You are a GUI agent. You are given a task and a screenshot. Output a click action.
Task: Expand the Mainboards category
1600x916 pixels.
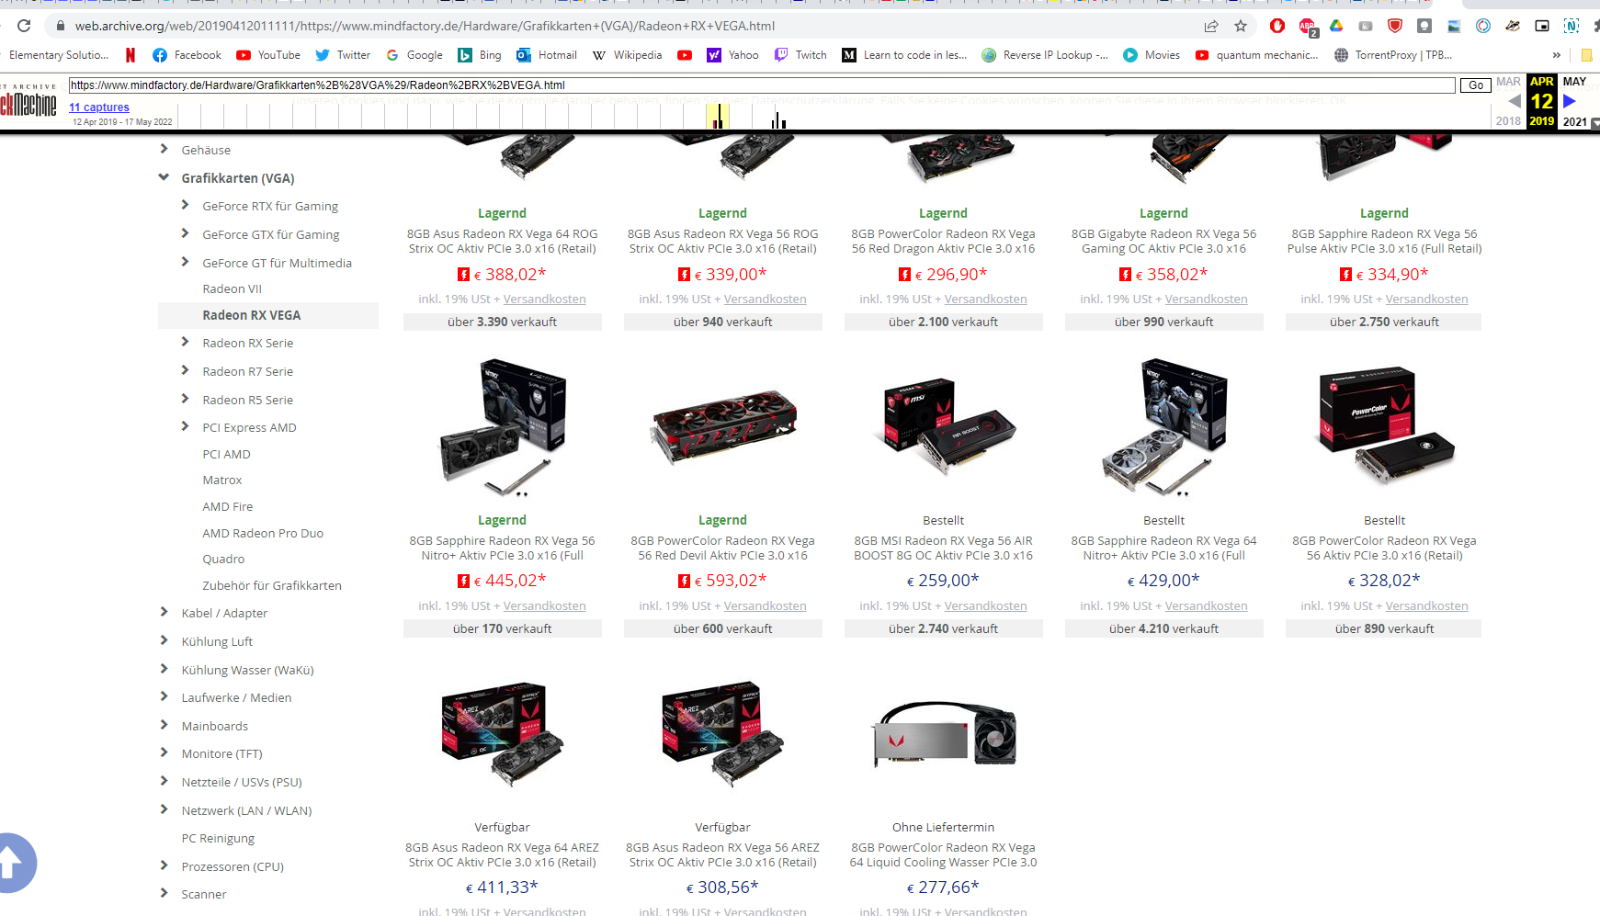click(164, 725)
